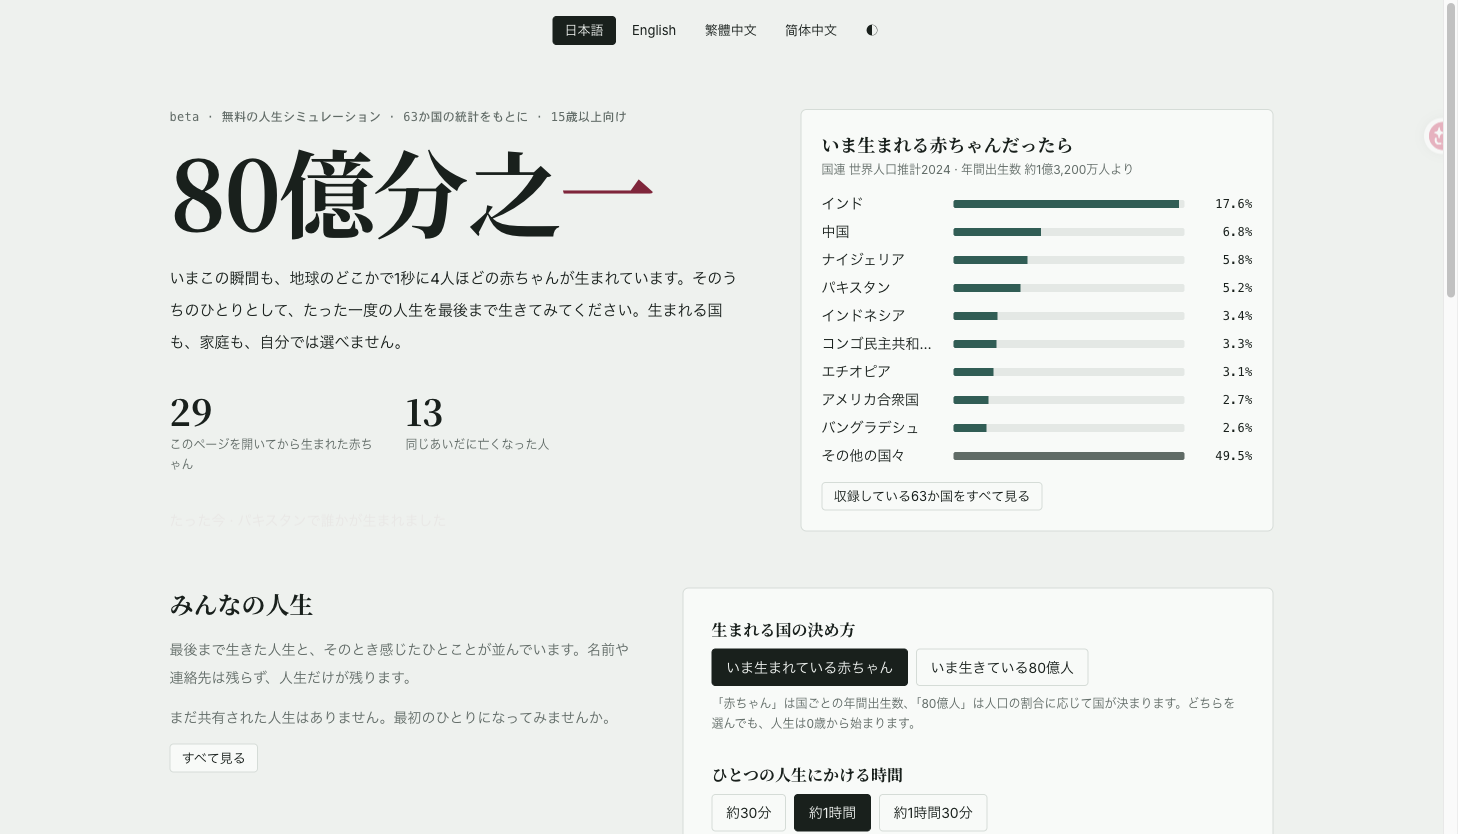Click the バングラデシュ country label

tap(870, 428)
